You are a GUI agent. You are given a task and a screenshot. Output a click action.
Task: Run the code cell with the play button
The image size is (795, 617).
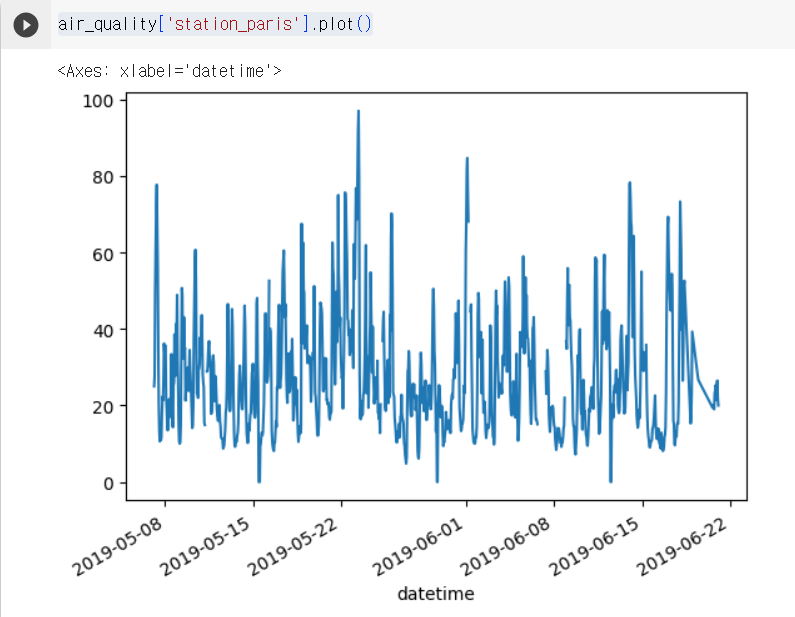[x=26, y=25]
